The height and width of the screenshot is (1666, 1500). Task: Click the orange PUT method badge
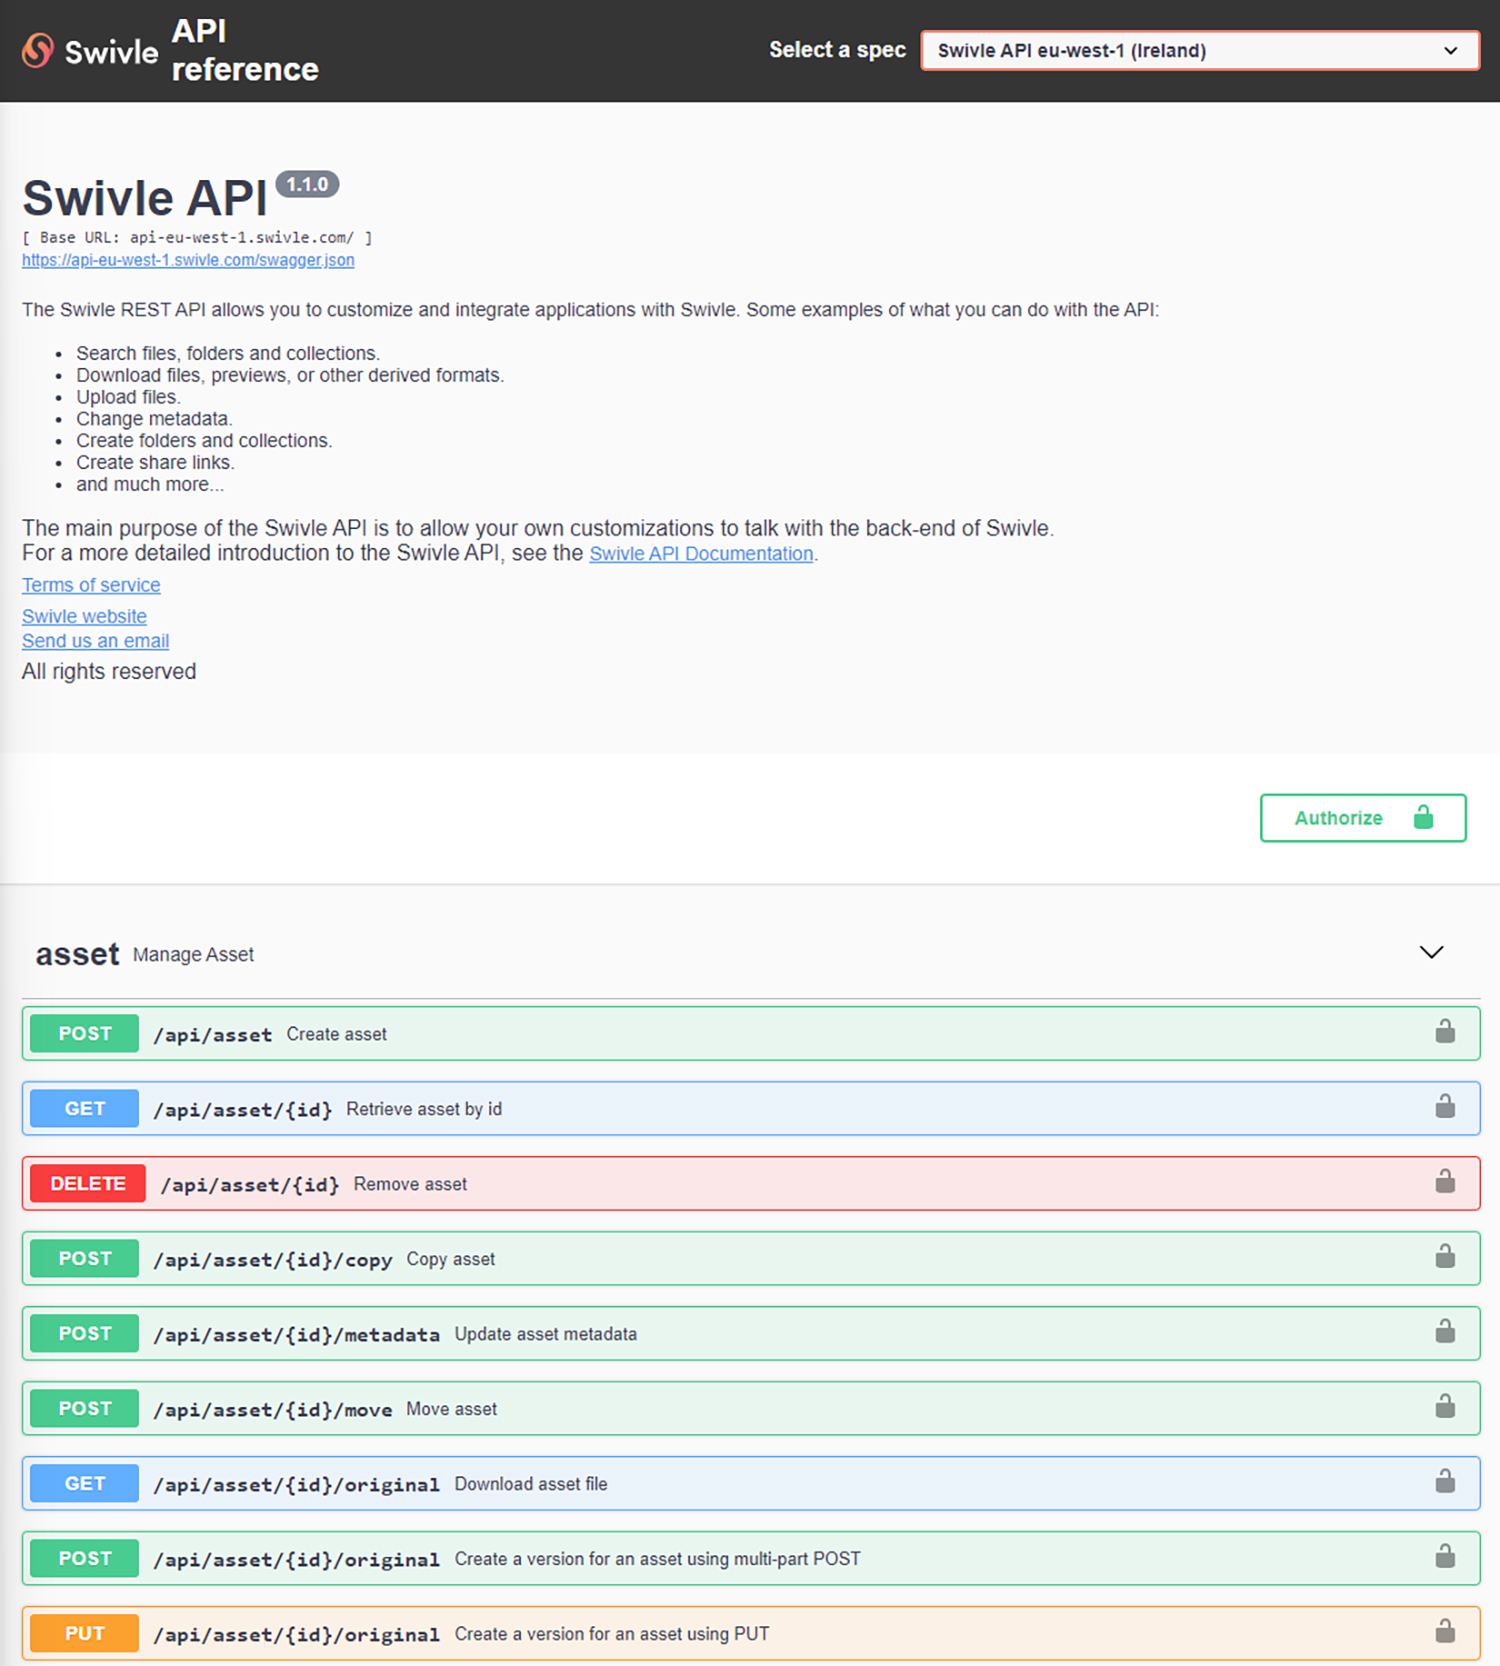click(x=85, y=1633)
